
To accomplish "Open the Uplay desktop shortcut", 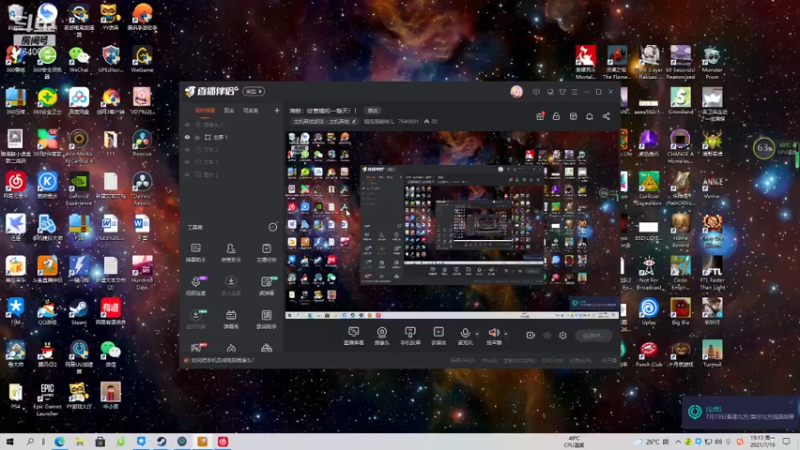I will tap(649, 312).
